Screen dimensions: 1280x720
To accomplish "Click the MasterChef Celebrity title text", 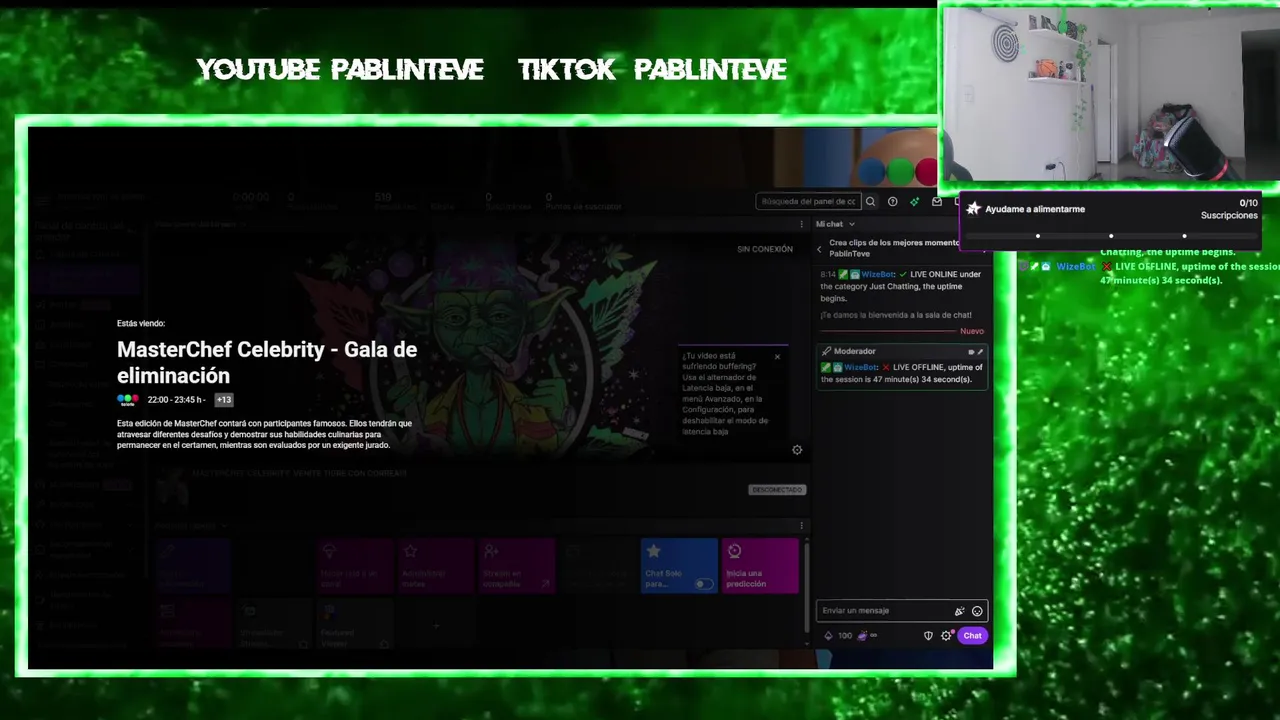I will (x=267, y=362).
